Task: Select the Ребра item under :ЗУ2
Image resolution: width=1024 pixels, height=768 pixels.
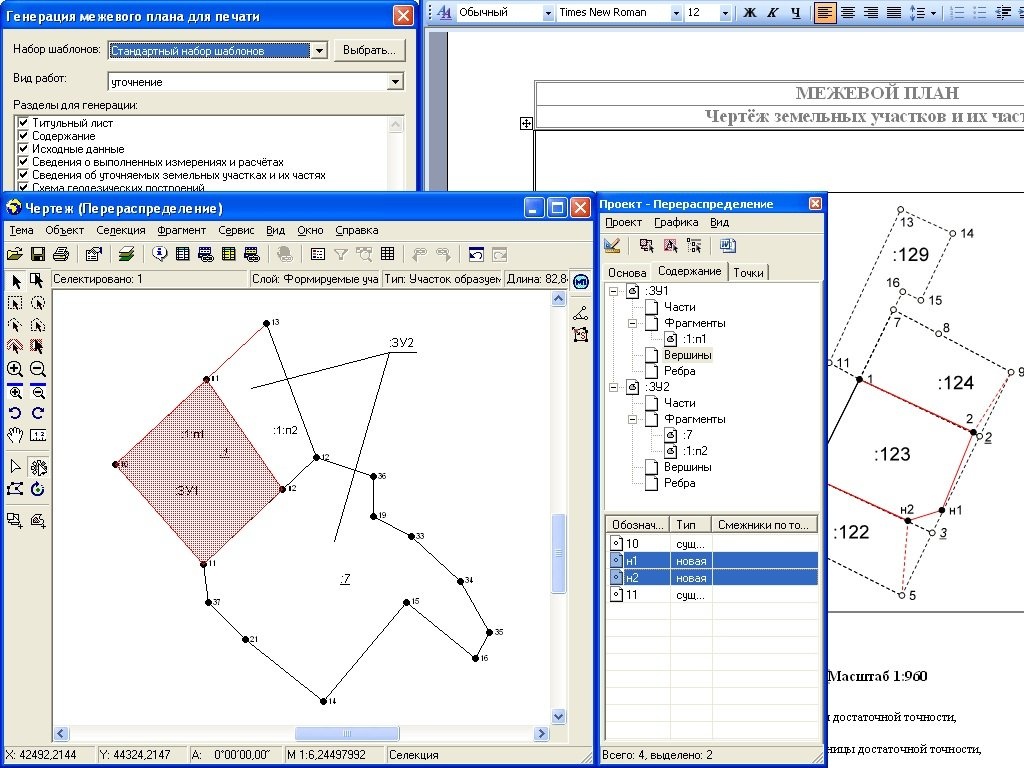Action: click(x=679, y=483)
